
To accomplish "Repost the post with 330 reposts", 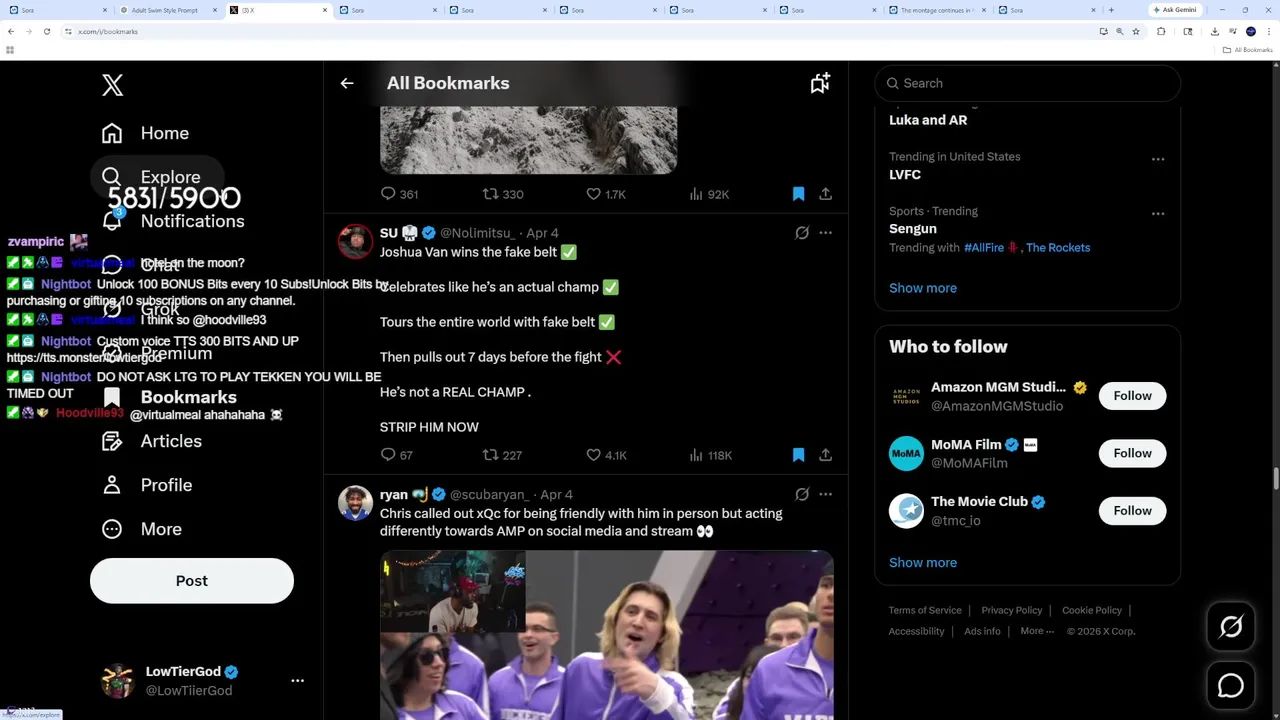I will click(x=503, y=194).
